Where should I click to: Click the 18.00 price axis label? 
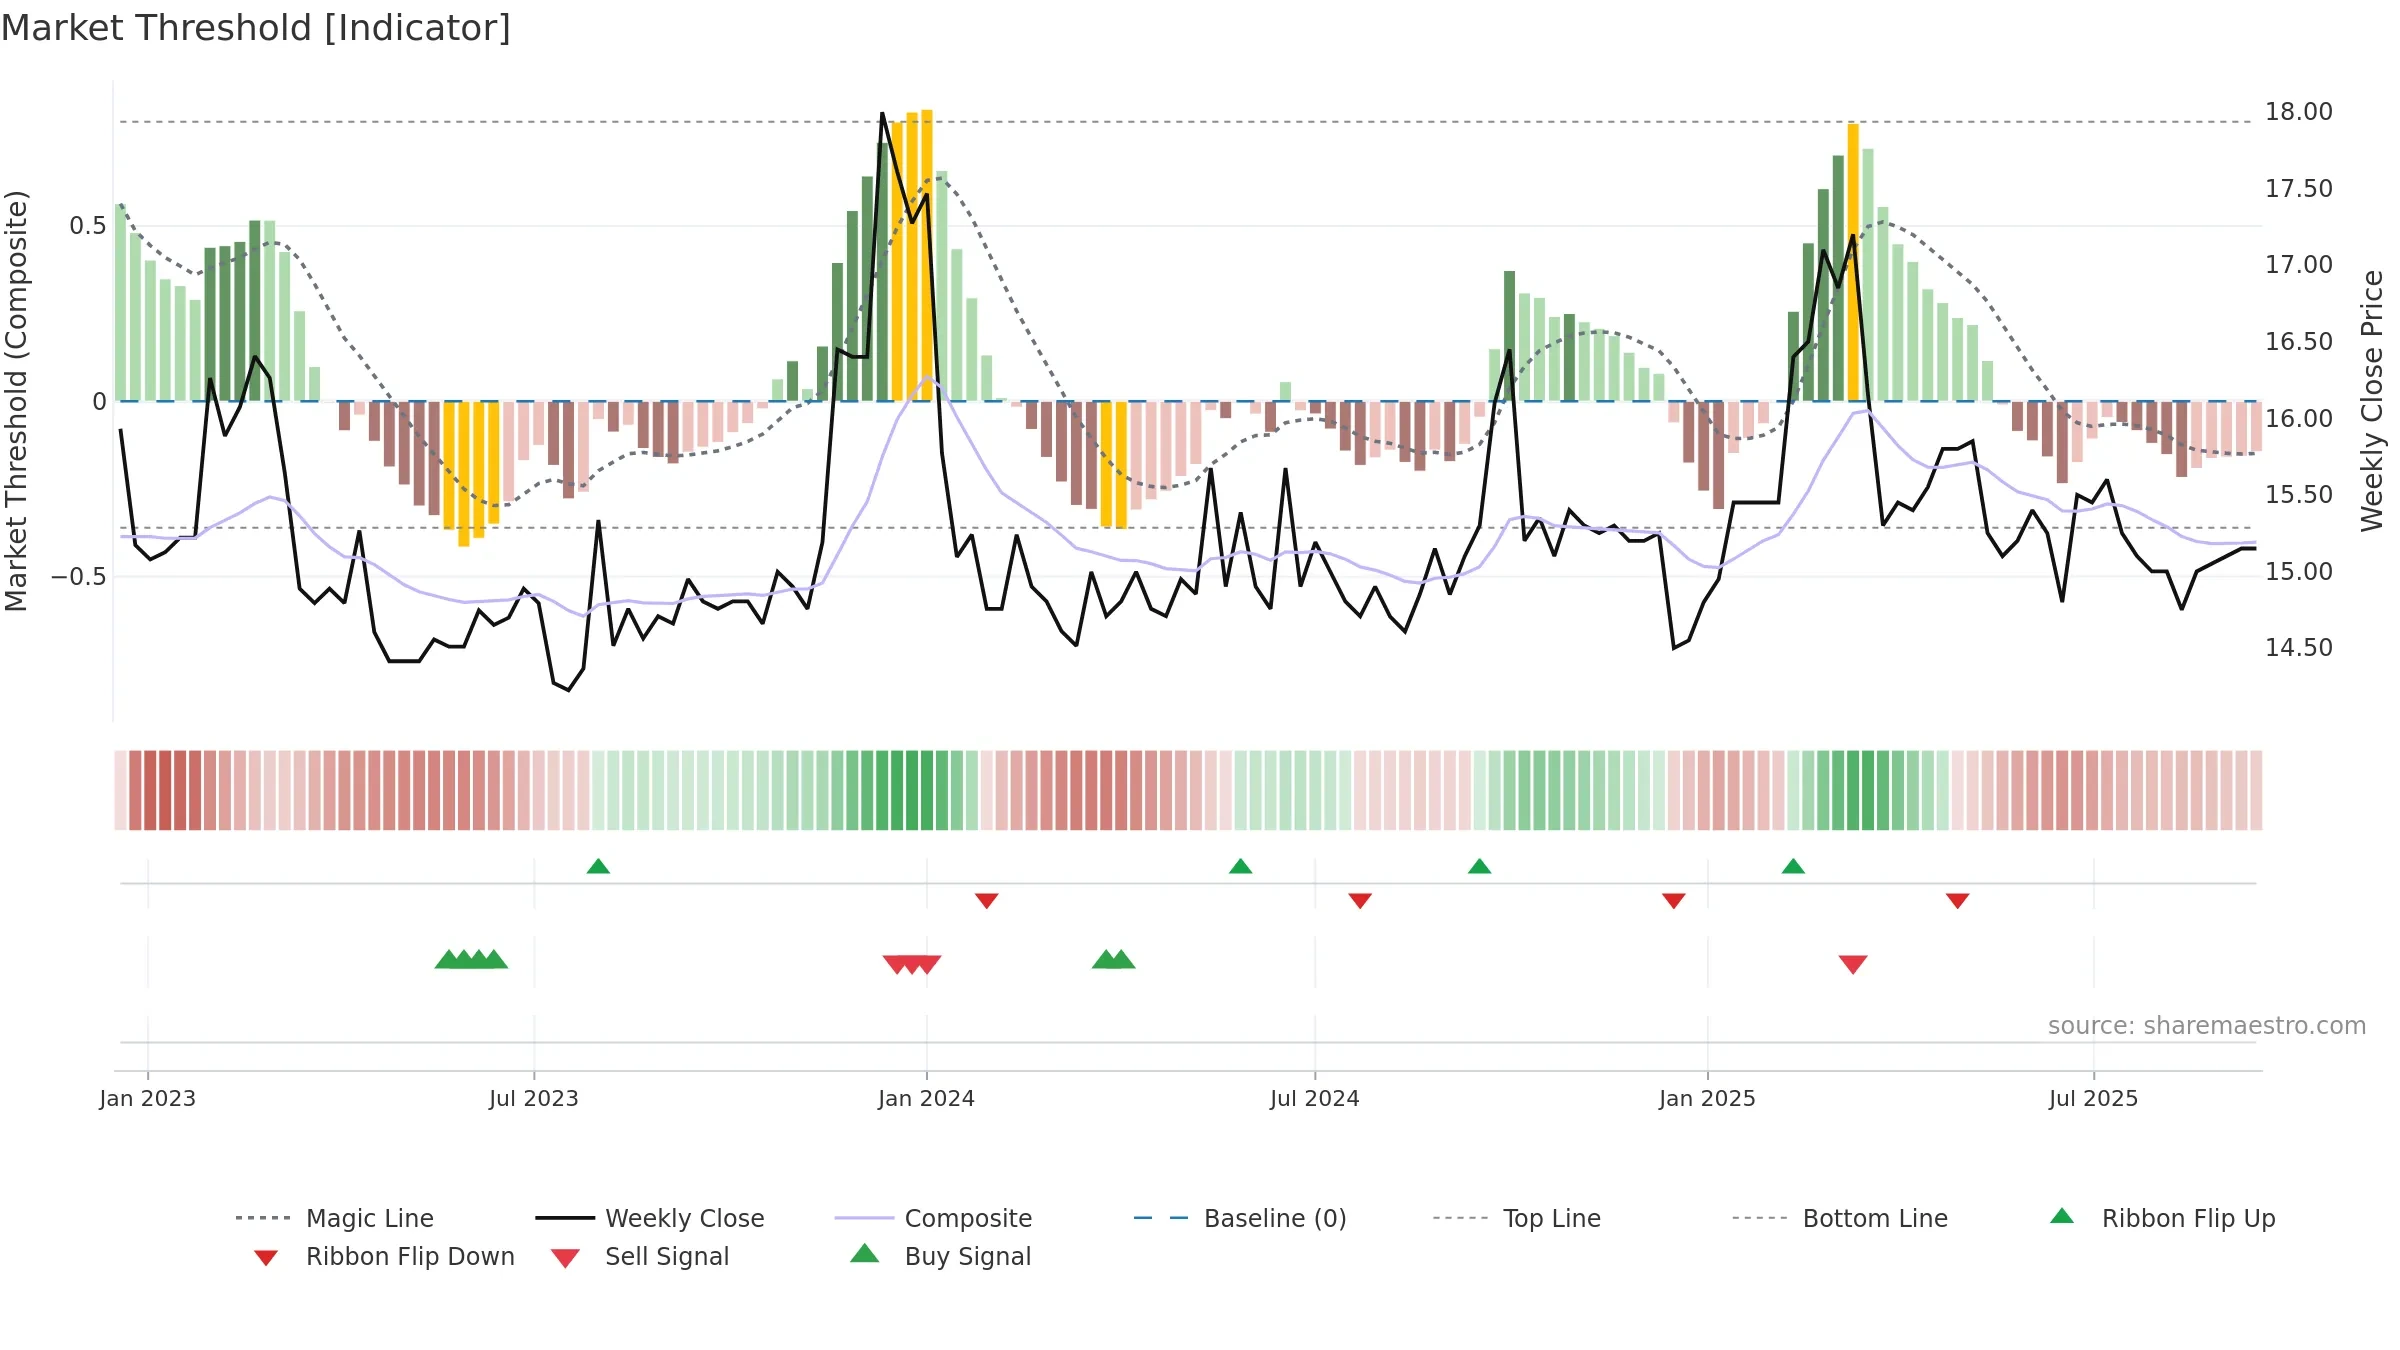coord(2299,112)
